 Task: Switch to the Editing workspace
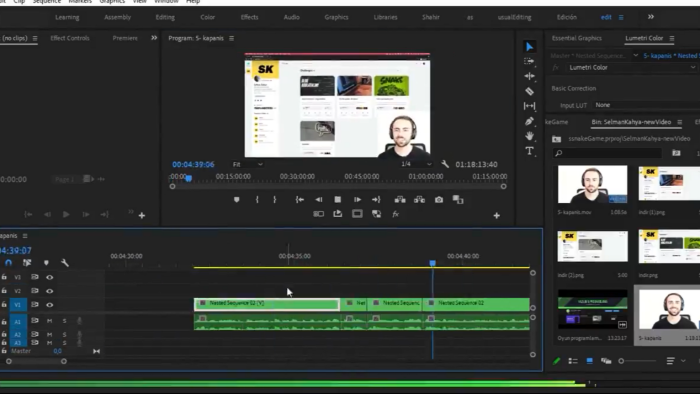pos(165,17)
